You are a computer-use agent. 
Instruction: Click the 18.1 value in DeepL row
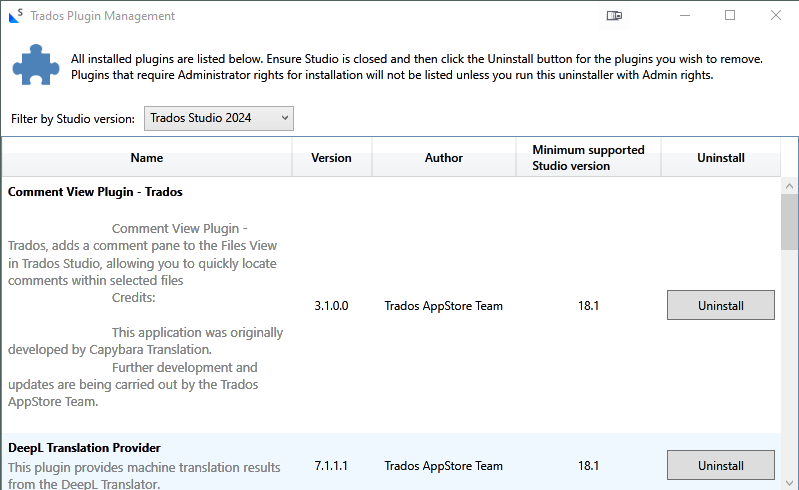point(589,466)
